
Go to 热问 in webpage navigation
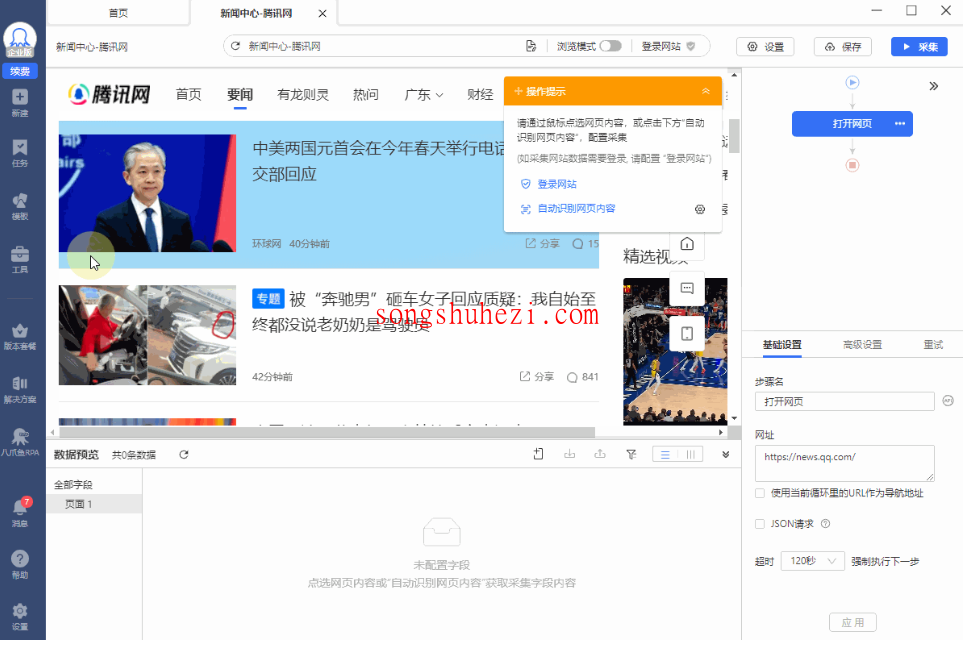pyautogui.click(x=366, y=95)
